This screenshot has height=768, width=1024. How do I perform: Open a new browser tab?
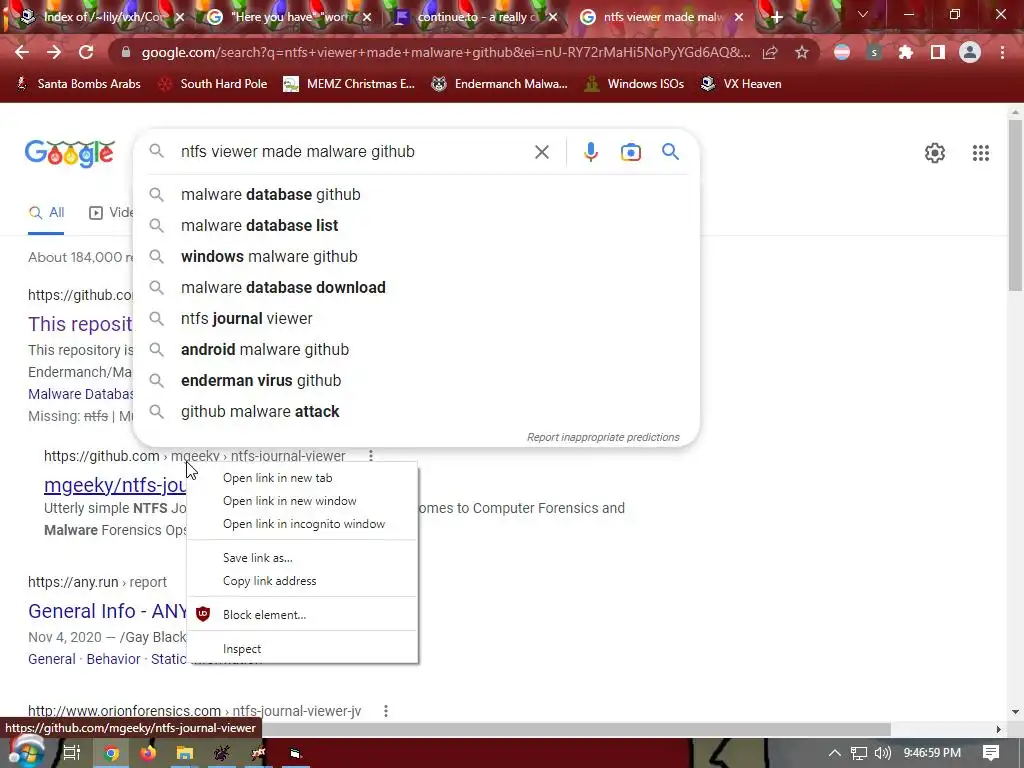pyautogui.click(x=776, y=18)
